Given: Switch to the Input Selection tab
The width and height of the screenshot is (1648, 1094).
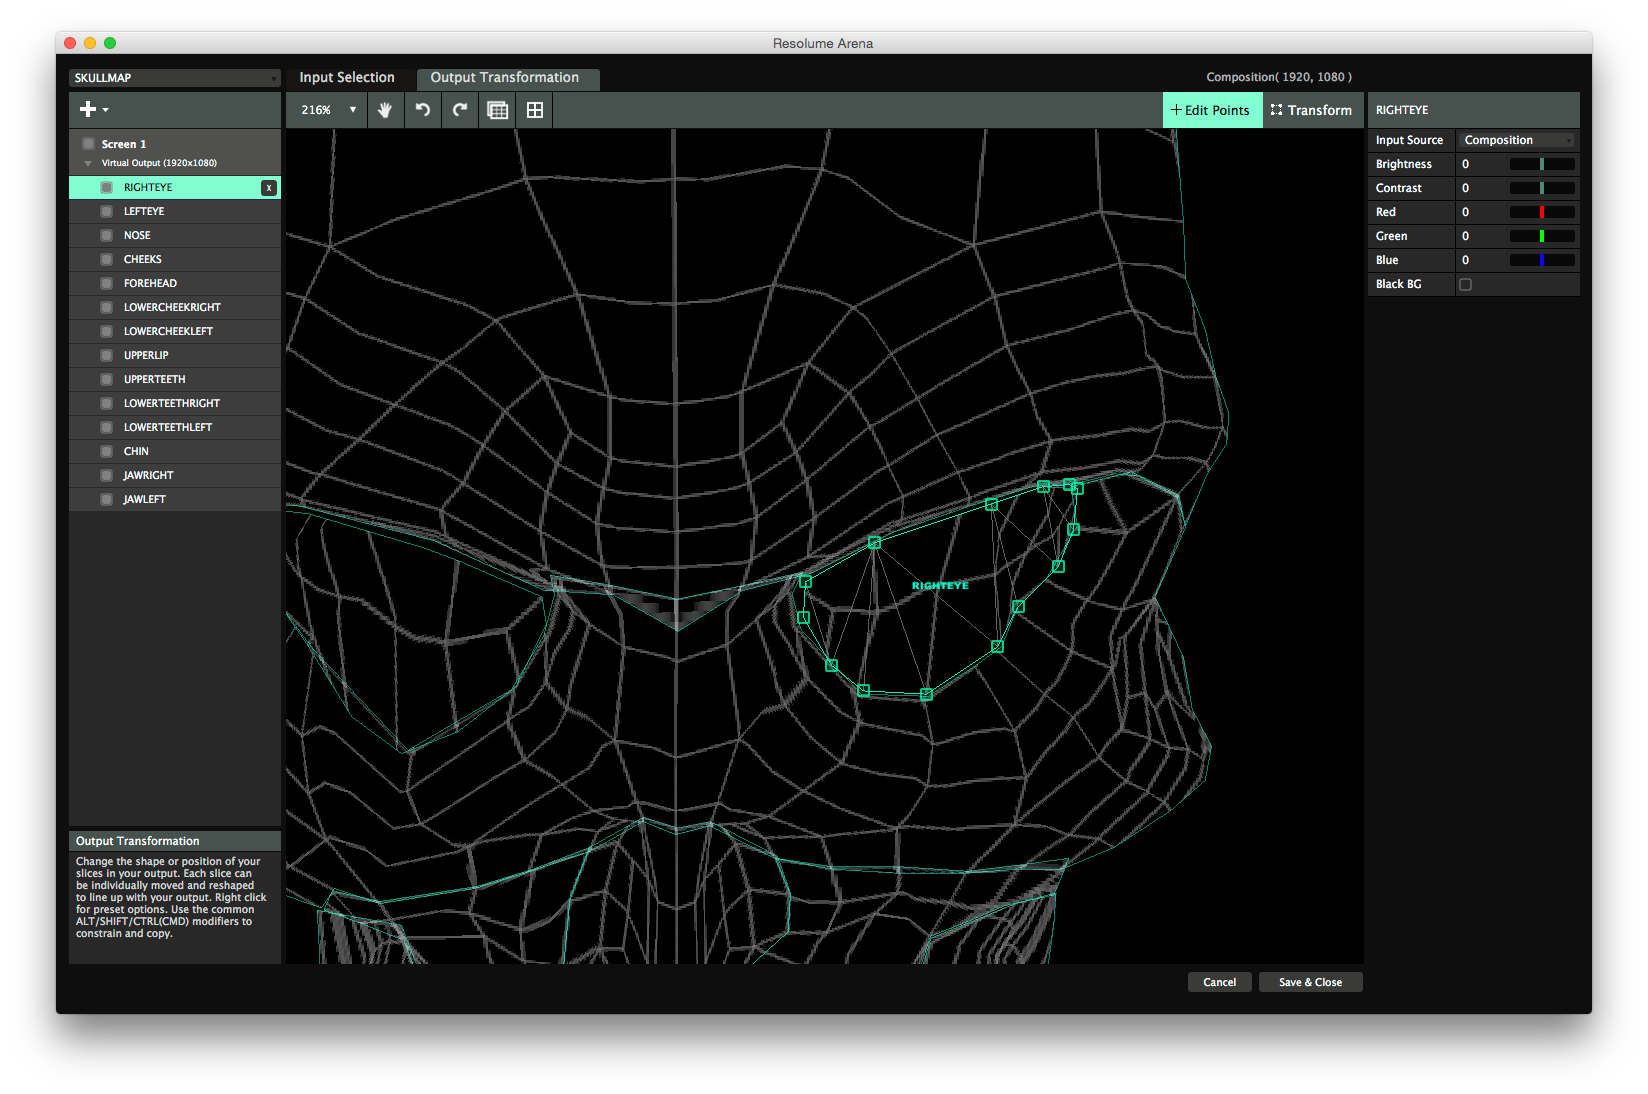Looking at the screenshot, I should coord(347,78).
